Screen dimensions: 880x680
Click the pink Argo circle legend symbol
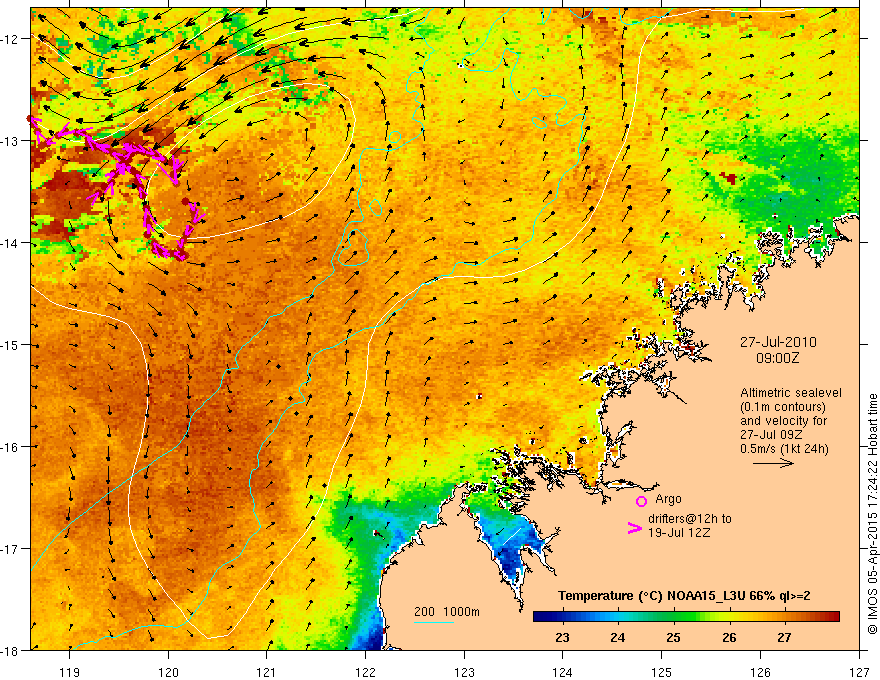tap(641, 501)
